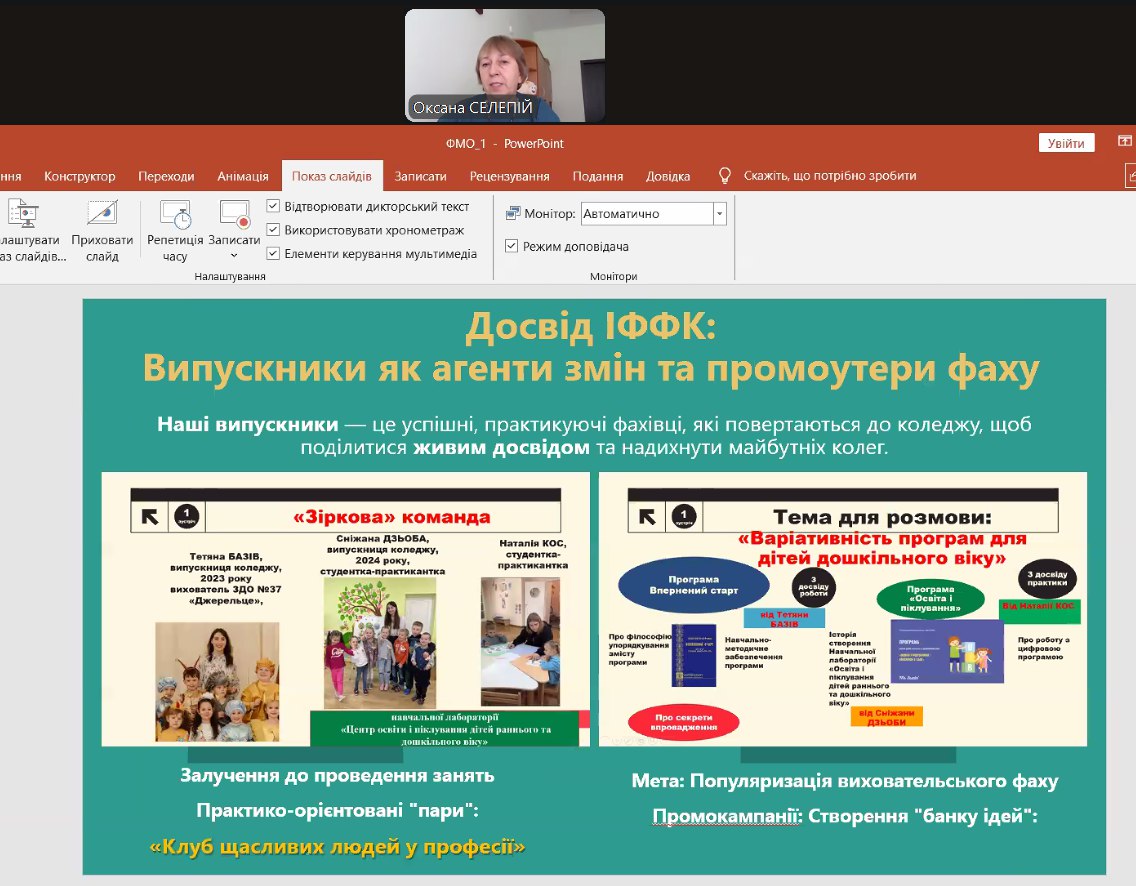The height and width of the screenshot is (886, 1136).
Task: Expand the Записати button dropdown arrow
Action: (x=234, y=256)
